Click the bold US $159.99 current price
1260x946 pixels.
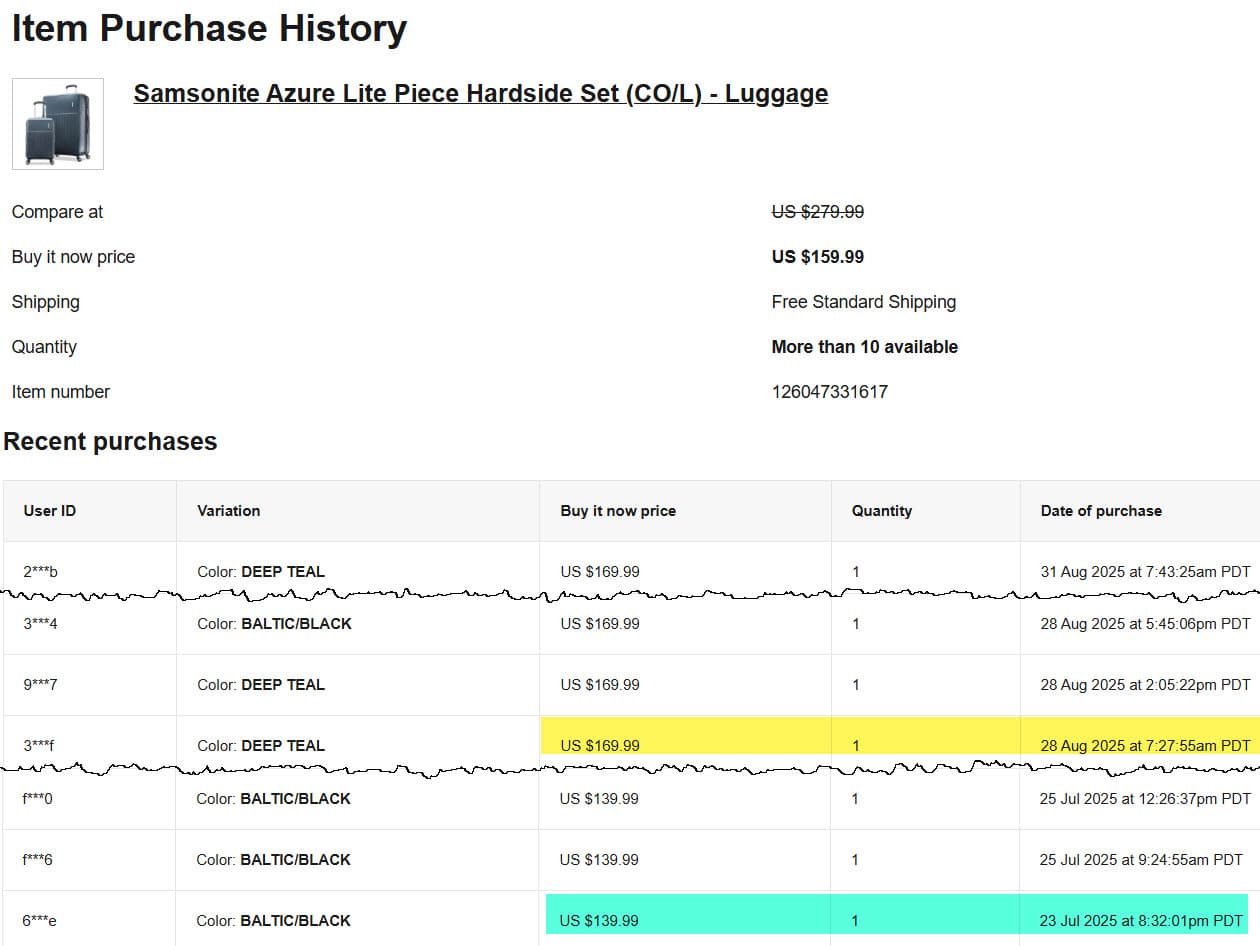817,257
